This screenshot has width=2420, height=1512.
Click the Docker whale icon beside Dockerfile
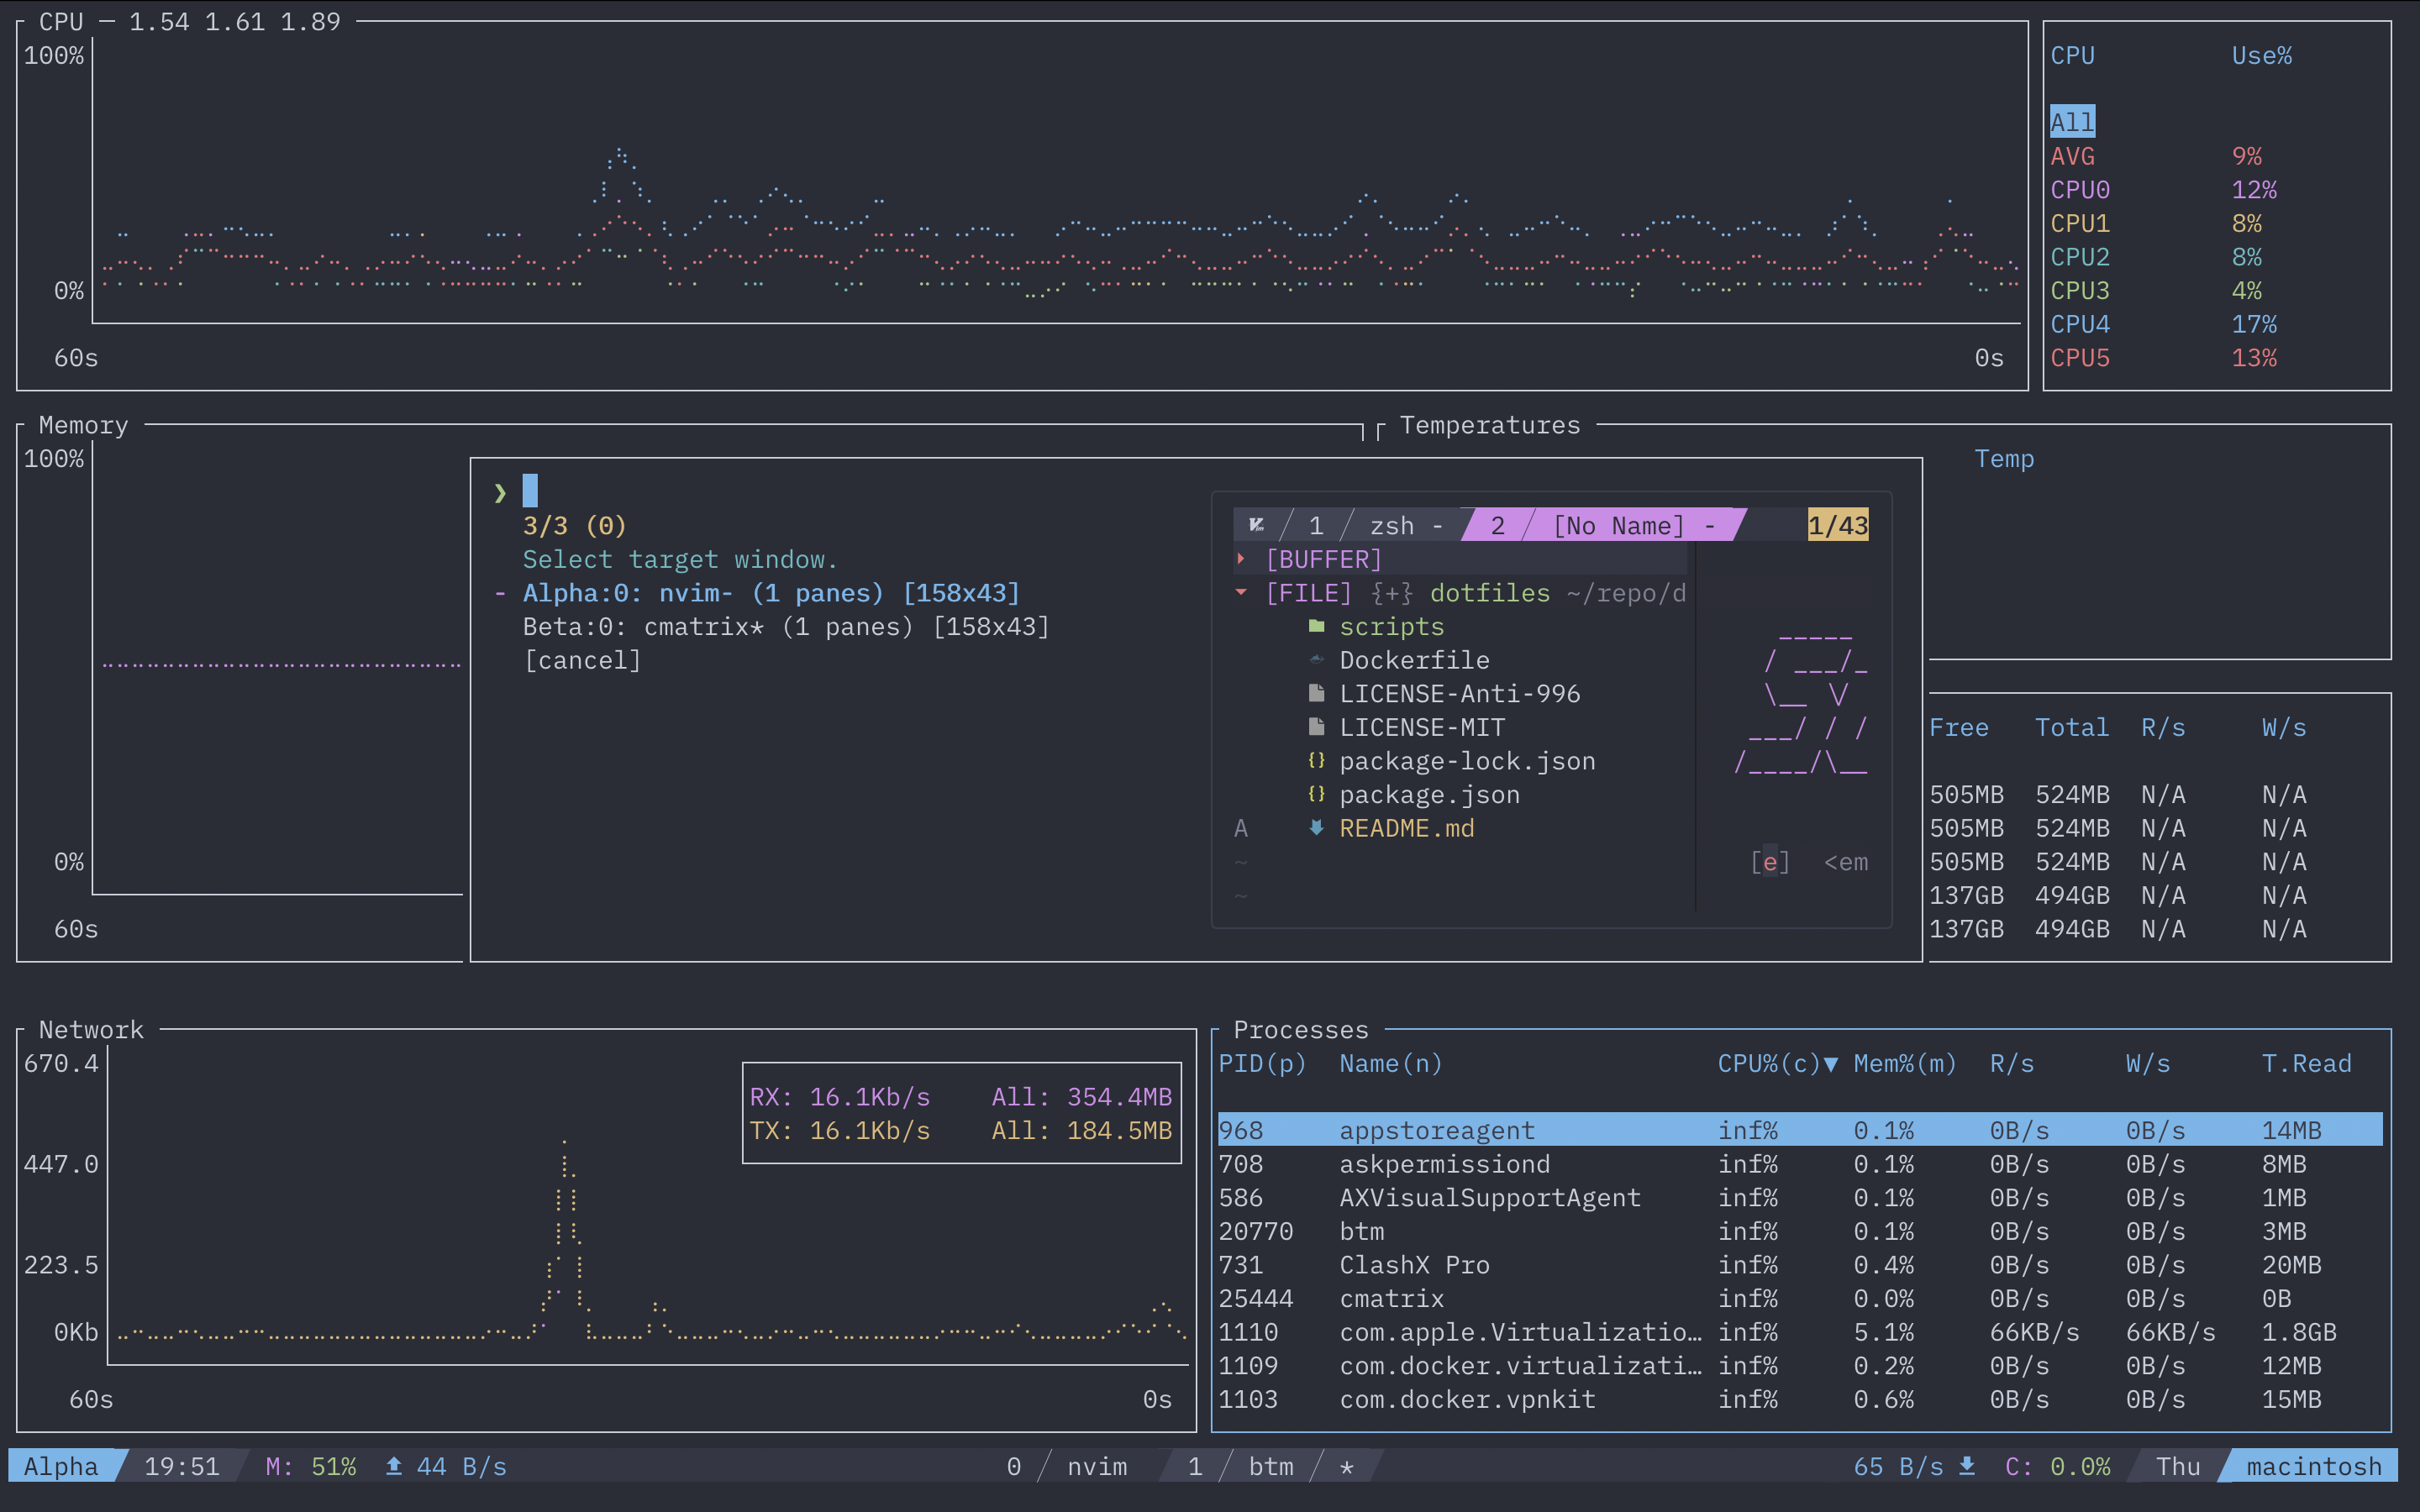coord(1316,660)
